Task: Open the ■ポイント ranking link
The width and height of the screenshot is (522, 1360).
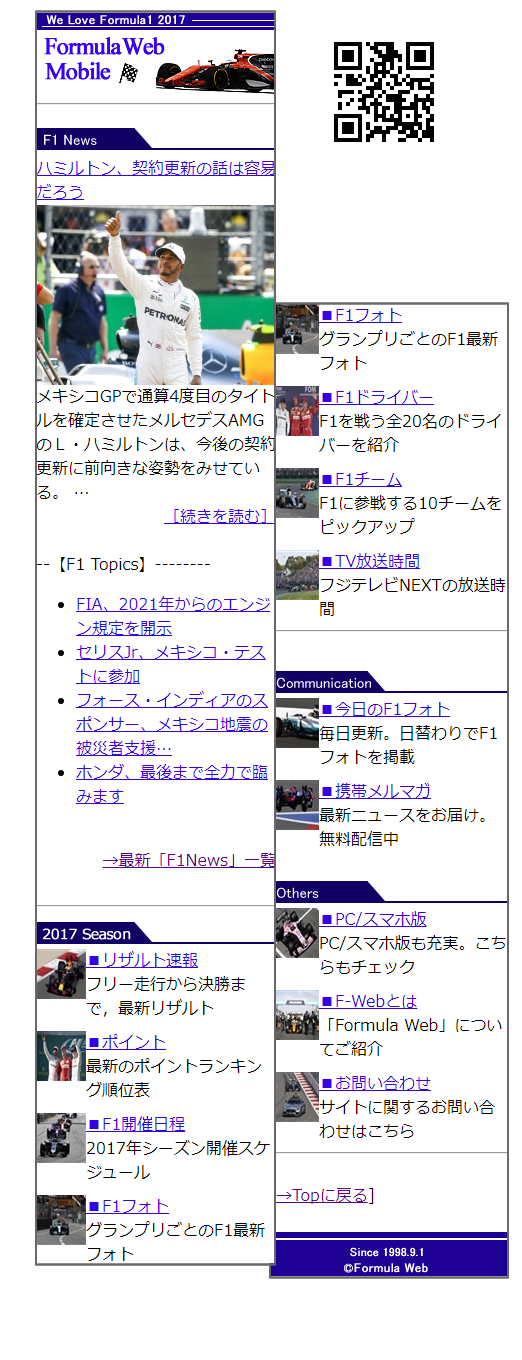Action: point(126,1042)
